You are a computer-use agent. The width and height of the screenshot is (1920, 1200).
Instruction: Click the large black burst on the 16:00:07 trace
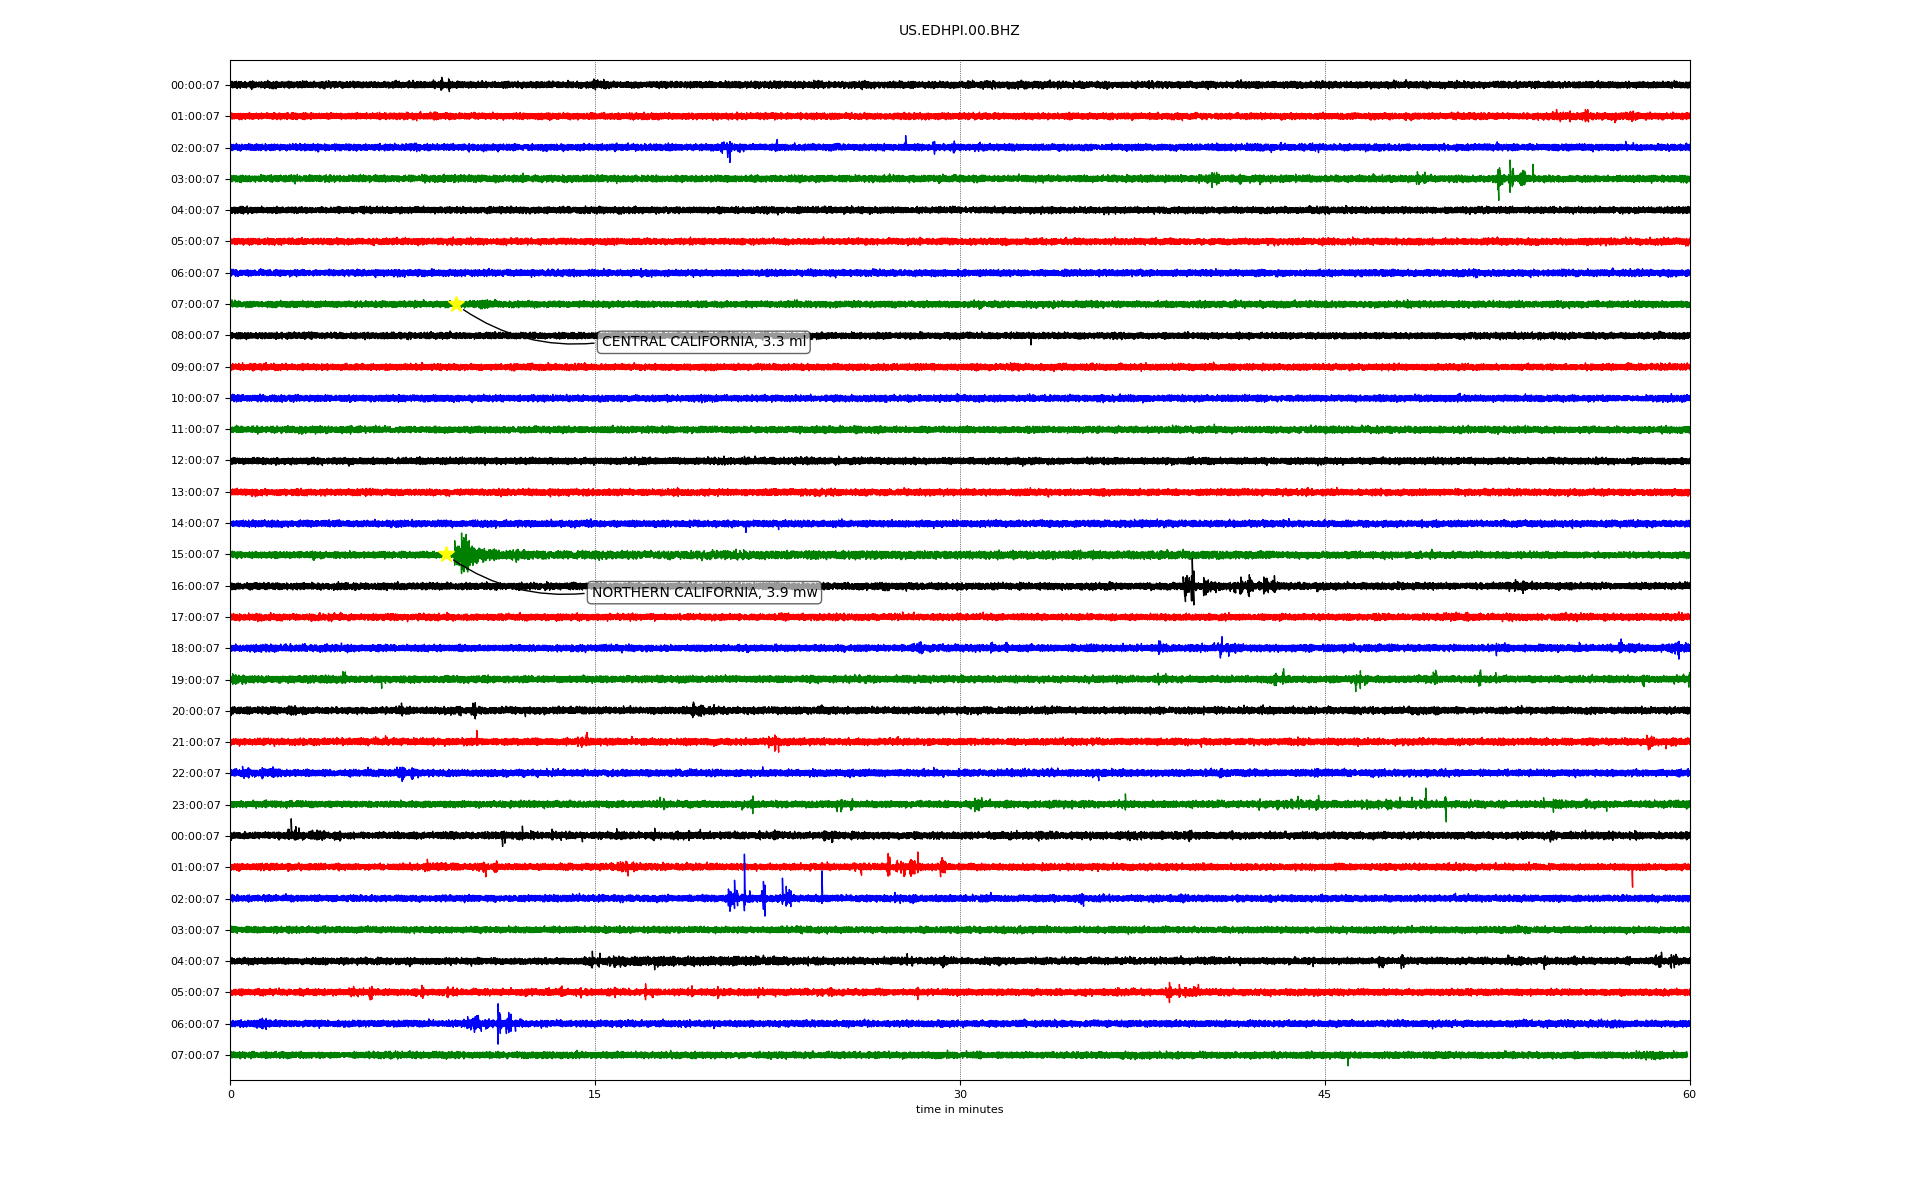point(1190,585)
